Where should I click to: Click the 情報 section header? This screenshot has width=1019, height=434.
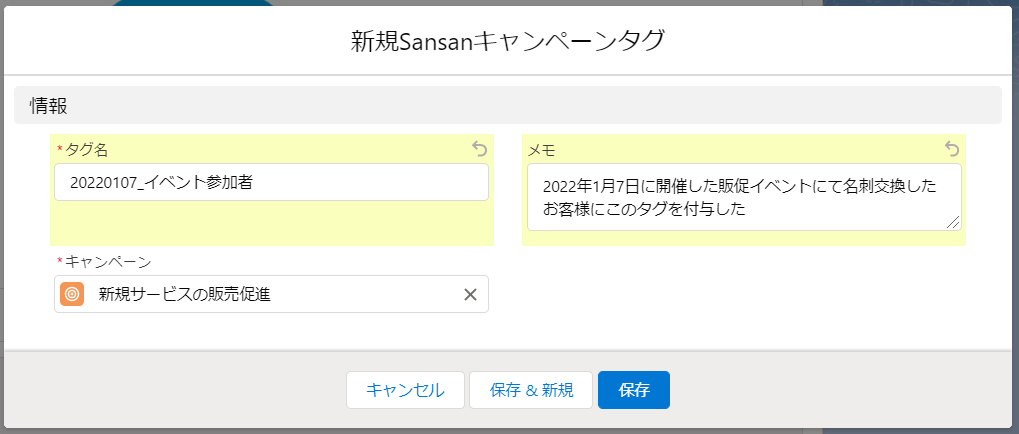tap(49, 105)
